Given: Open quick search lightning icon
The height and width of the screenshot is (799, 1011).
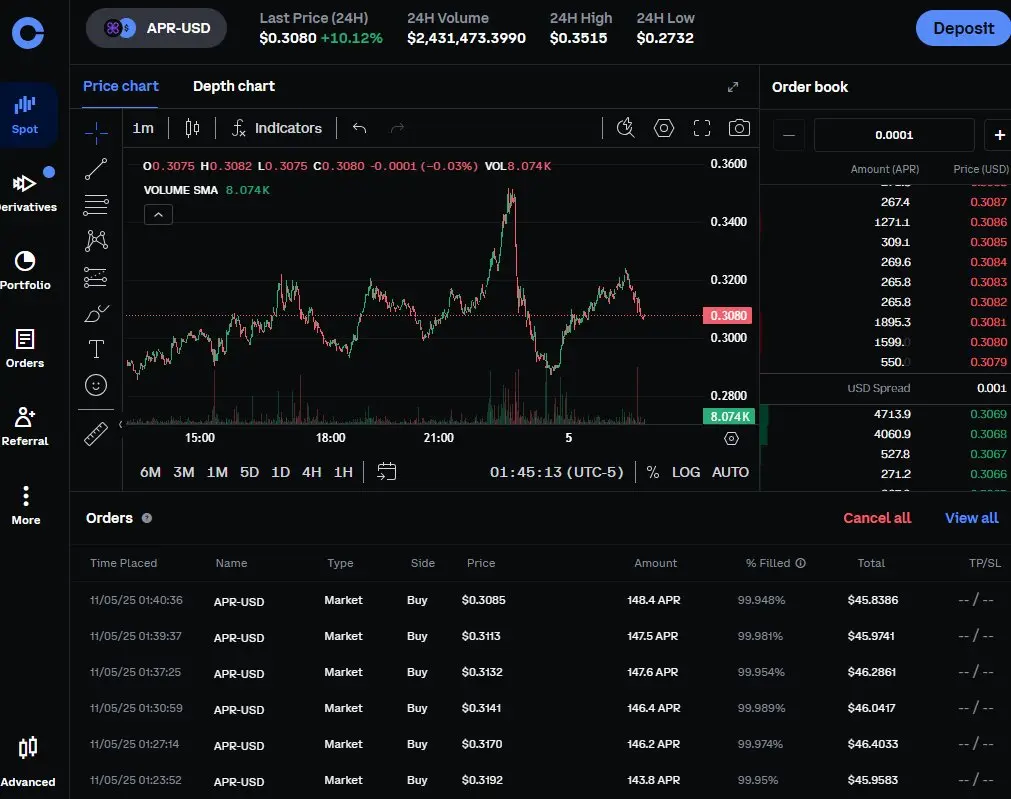Looking at the screenshot, I should (x=625, y=128).
